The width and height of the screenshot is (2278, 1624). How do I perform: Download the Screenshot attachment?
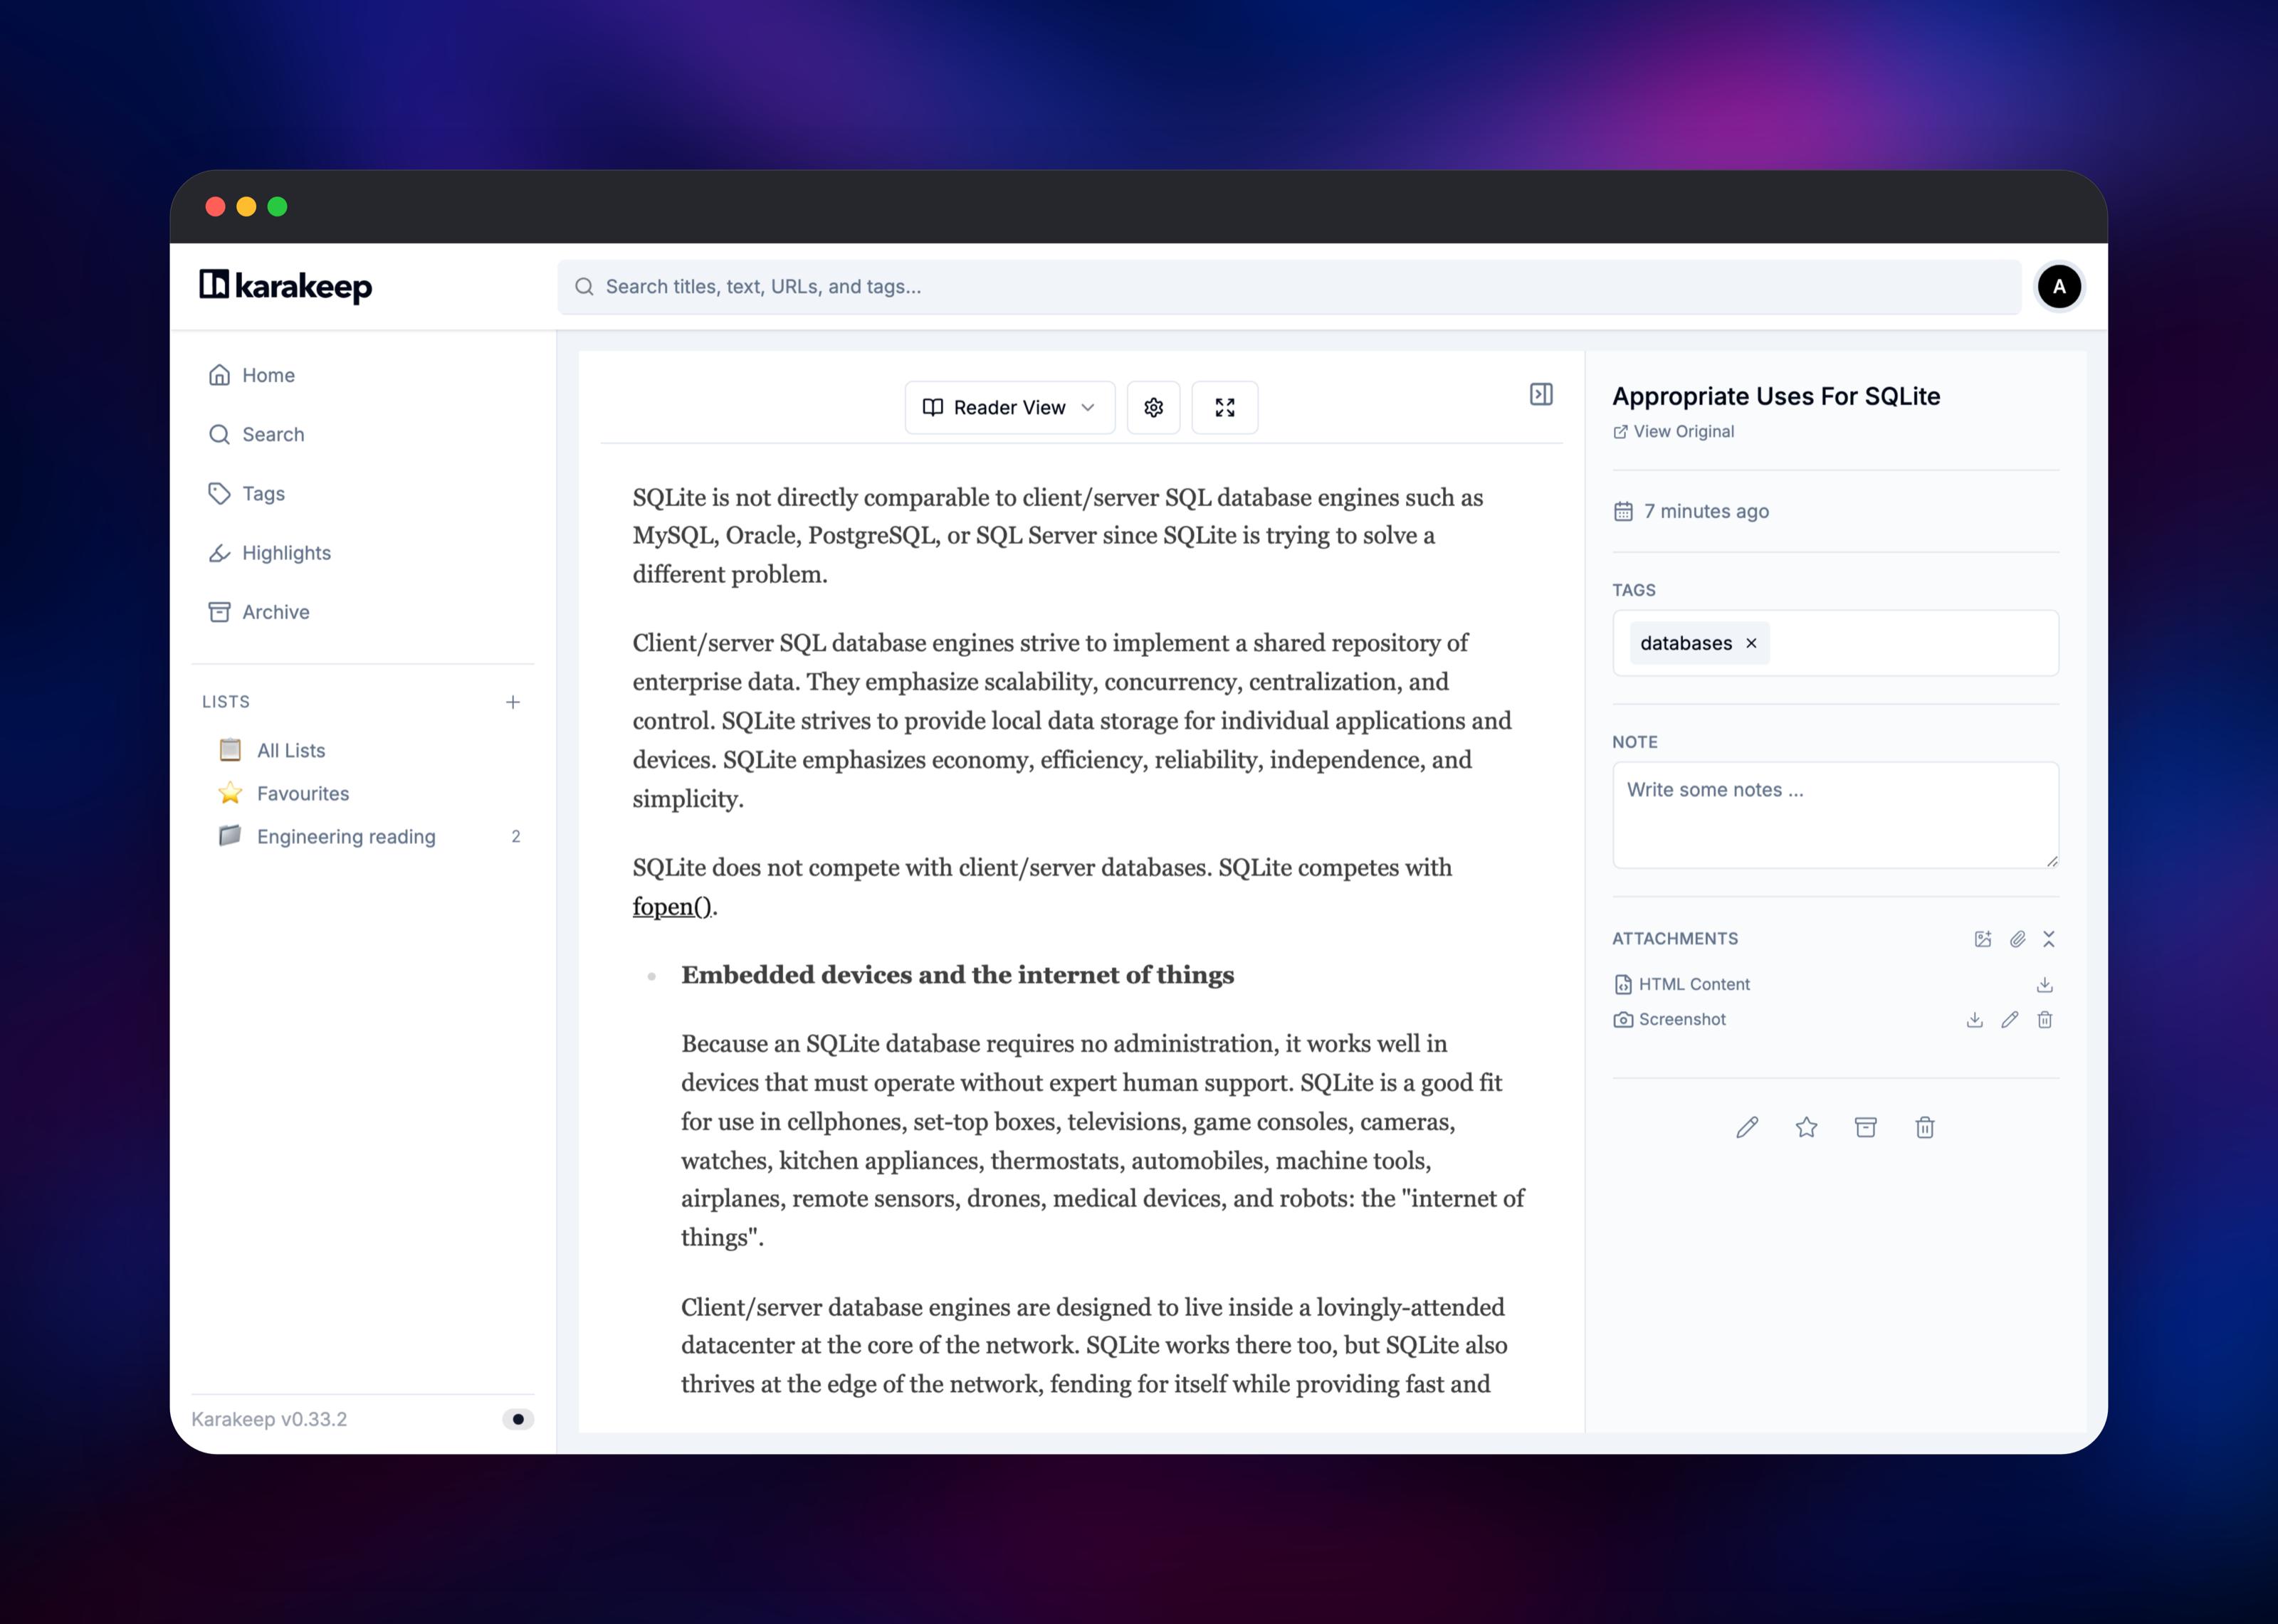1974,1019
